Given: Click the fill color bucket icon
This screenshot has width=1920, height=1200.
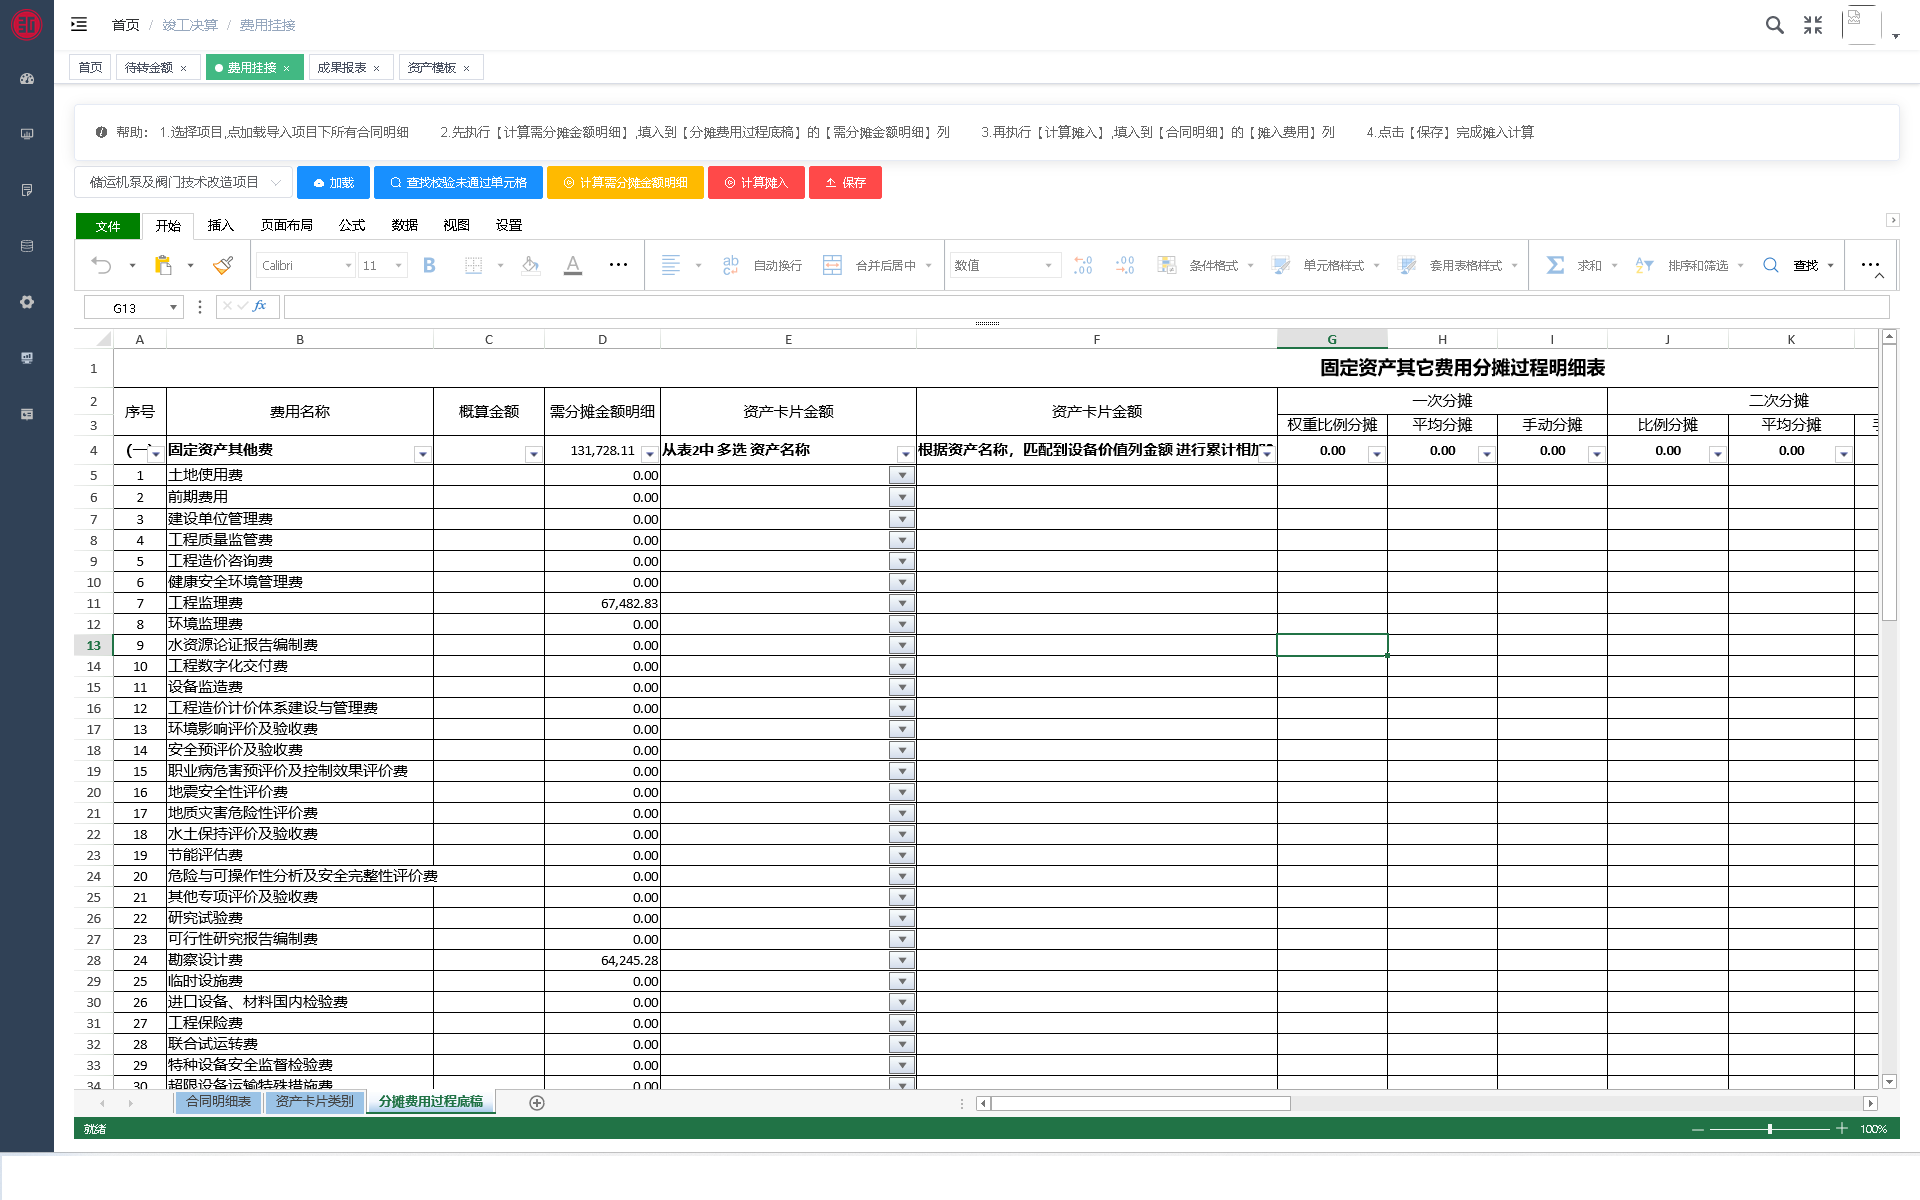Looking at the screenshot, I should pos(531,265).
